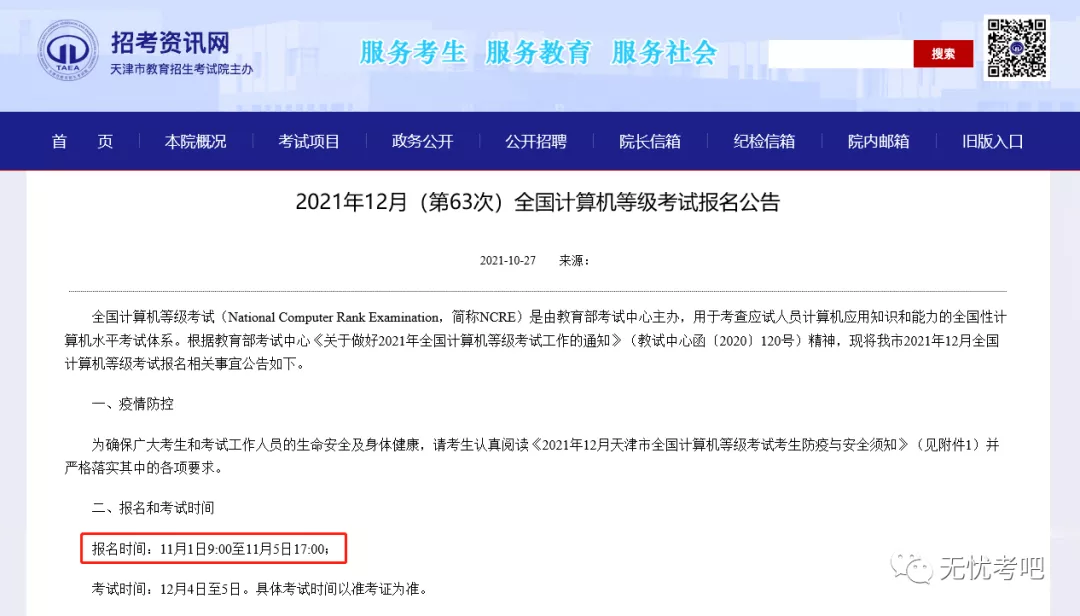Open the 纪检信箱 discipline mailbox menu
Screen dimensions: 1080x616
[x=764, y=141]
